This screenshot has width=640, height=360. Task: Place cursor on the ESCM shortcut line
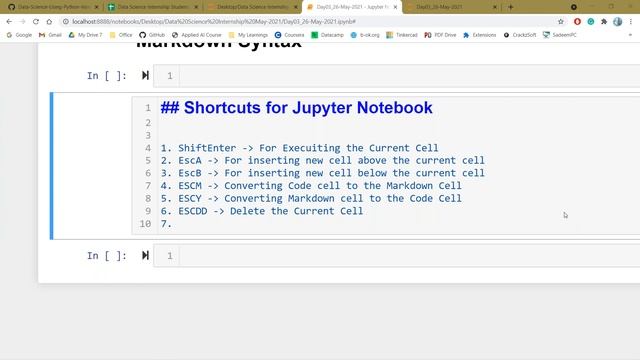[x=311, y=186]
